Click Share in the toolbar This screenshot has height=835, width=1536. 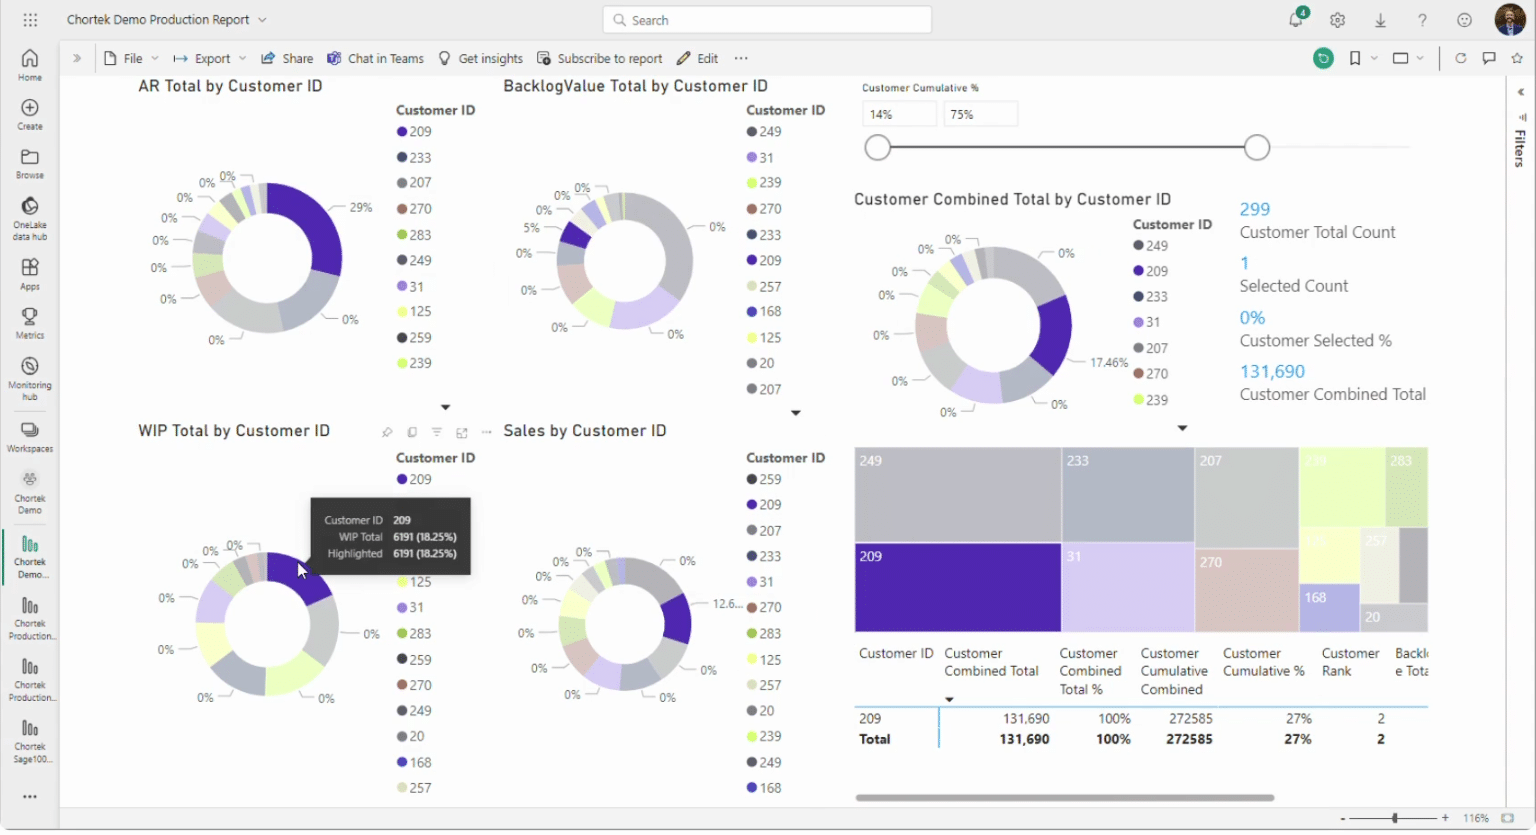[x=287, y=58]
